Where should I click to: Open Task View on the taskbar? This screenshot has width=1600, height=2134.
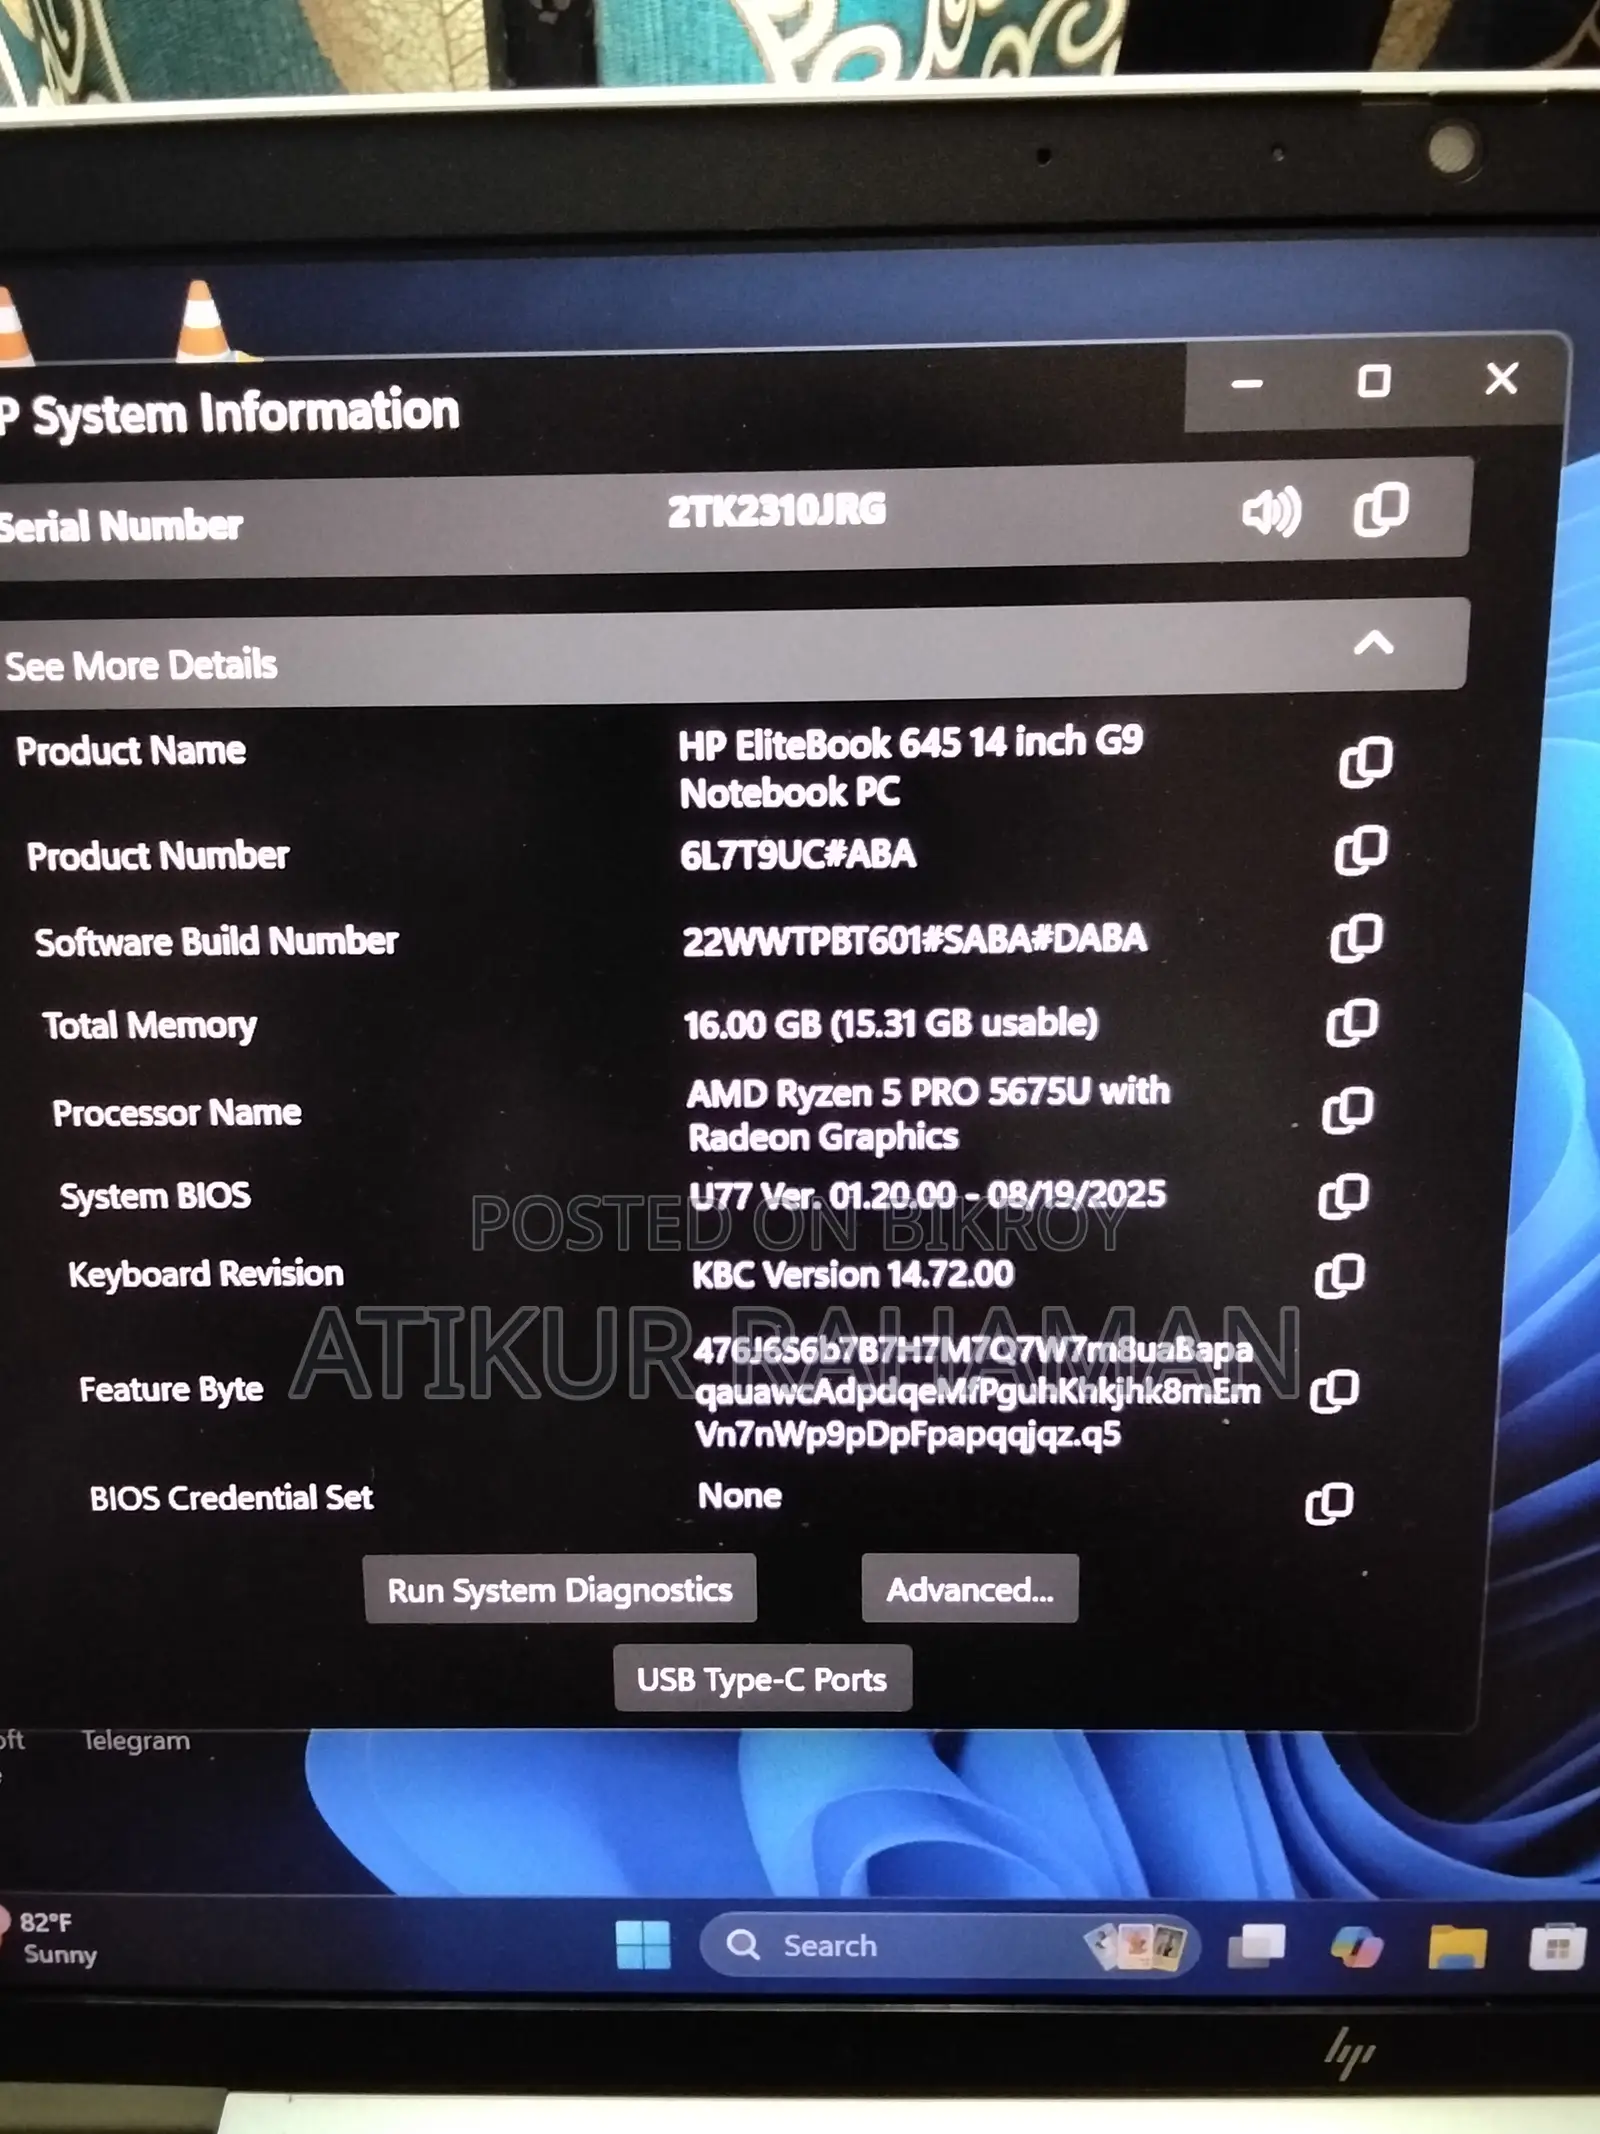(x=1257, y=1945)
